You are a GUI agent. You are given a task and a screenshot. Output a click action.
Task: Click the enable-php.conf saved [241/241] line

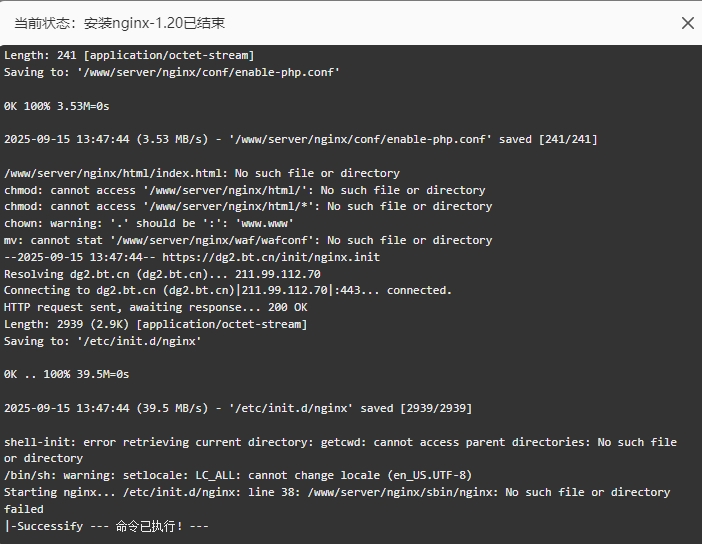[301, 139]
